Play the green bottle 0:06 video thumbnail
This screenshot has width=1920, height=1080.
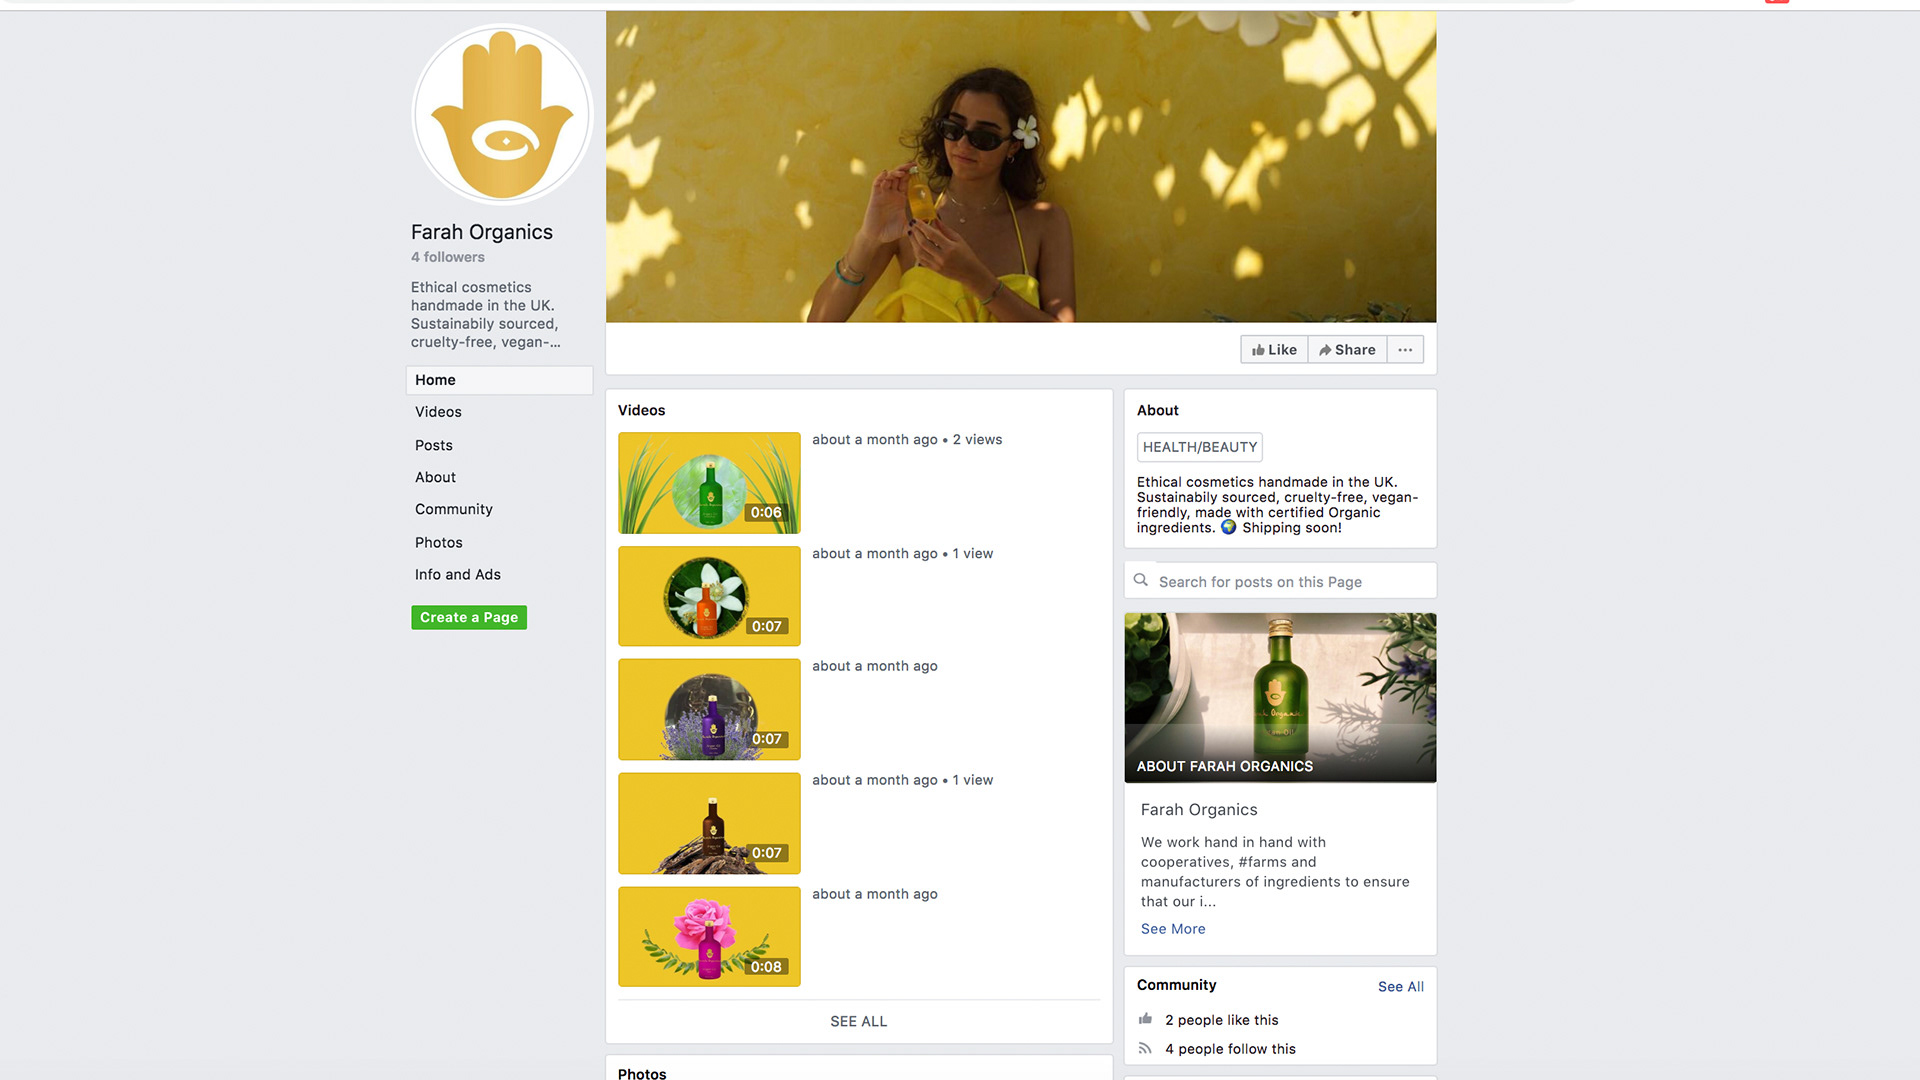pyautogui.click(x=709, y=483)
